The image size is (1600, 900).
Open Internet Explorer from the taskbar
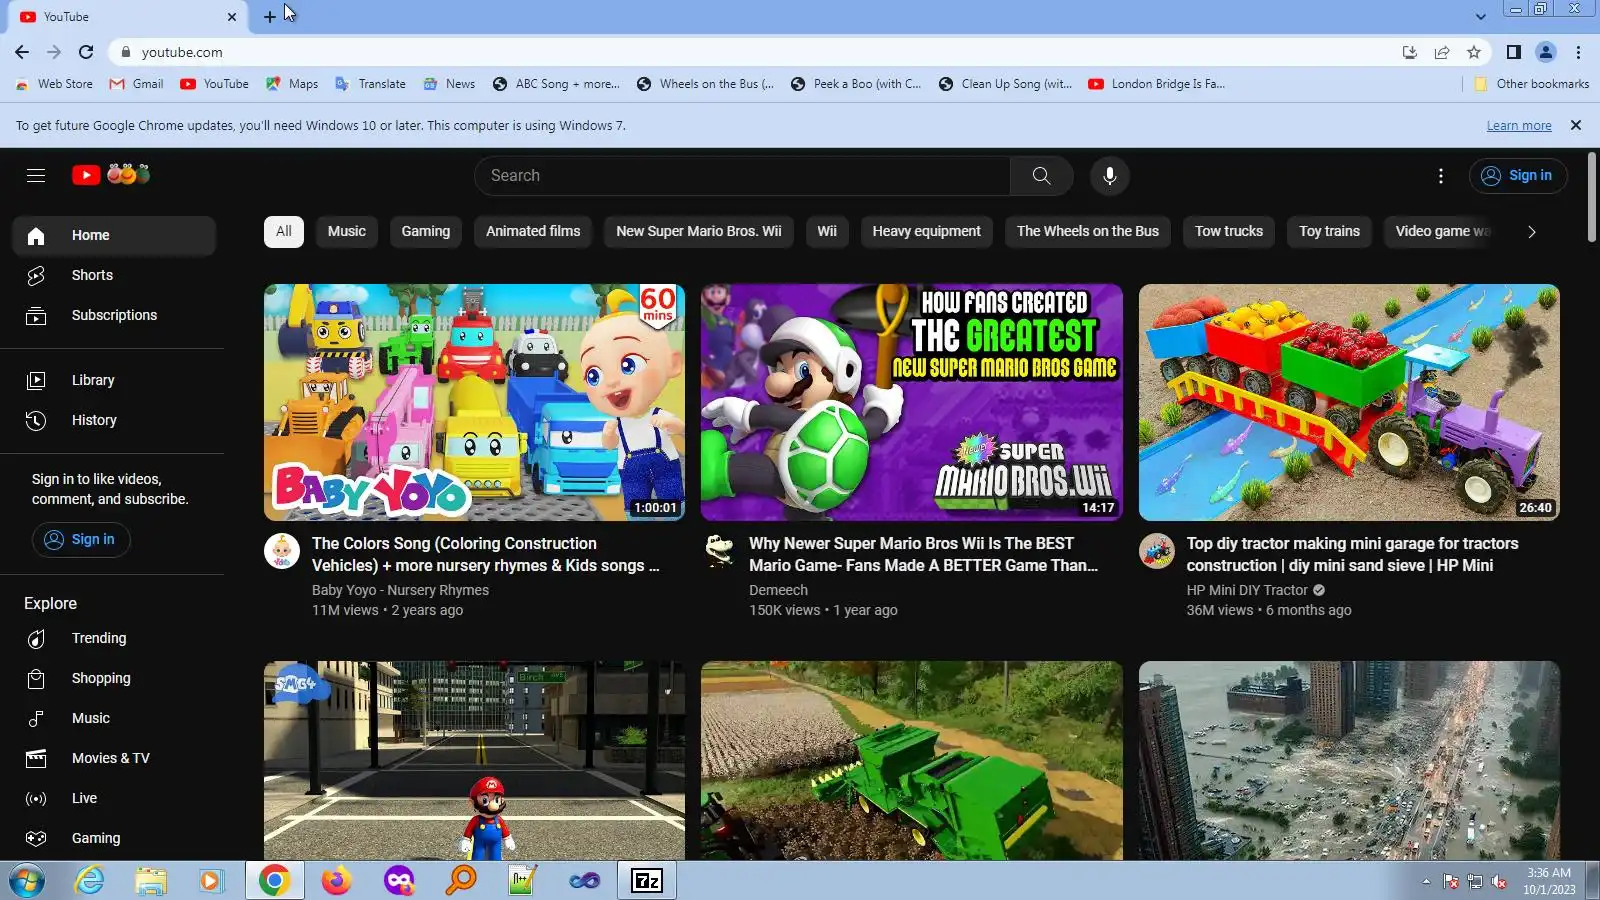[x=90, y=881]
